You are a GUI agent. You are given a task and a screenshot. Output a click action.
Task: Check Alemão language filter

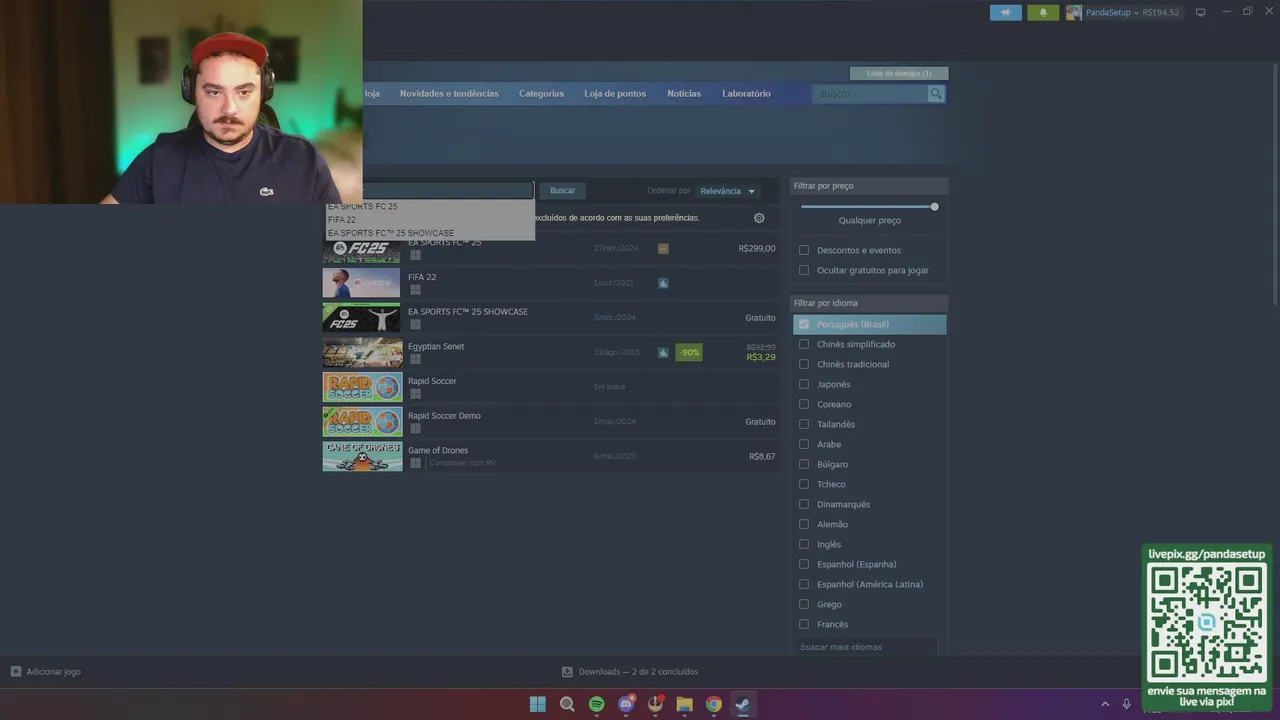click(x=804, y=524)
